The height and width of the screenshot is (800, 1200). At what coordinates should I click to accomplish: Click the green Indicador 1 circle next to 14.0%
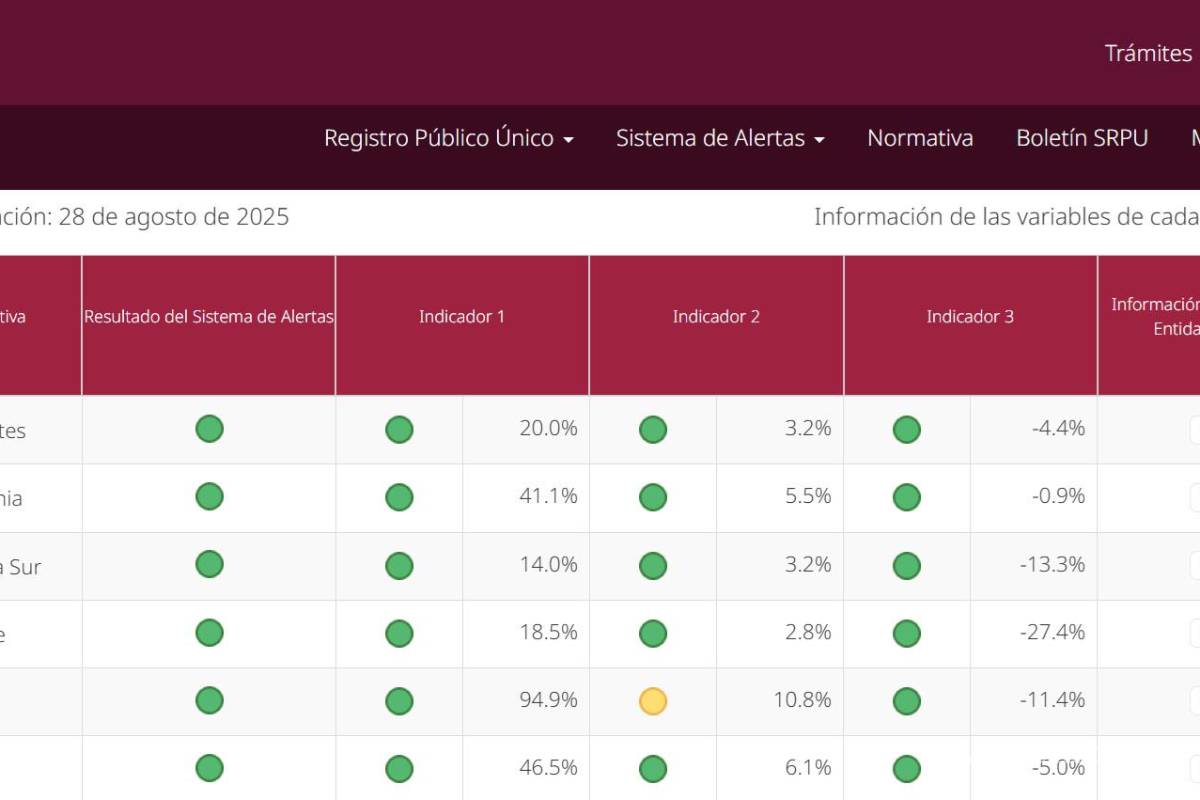[x=399, y=565]
